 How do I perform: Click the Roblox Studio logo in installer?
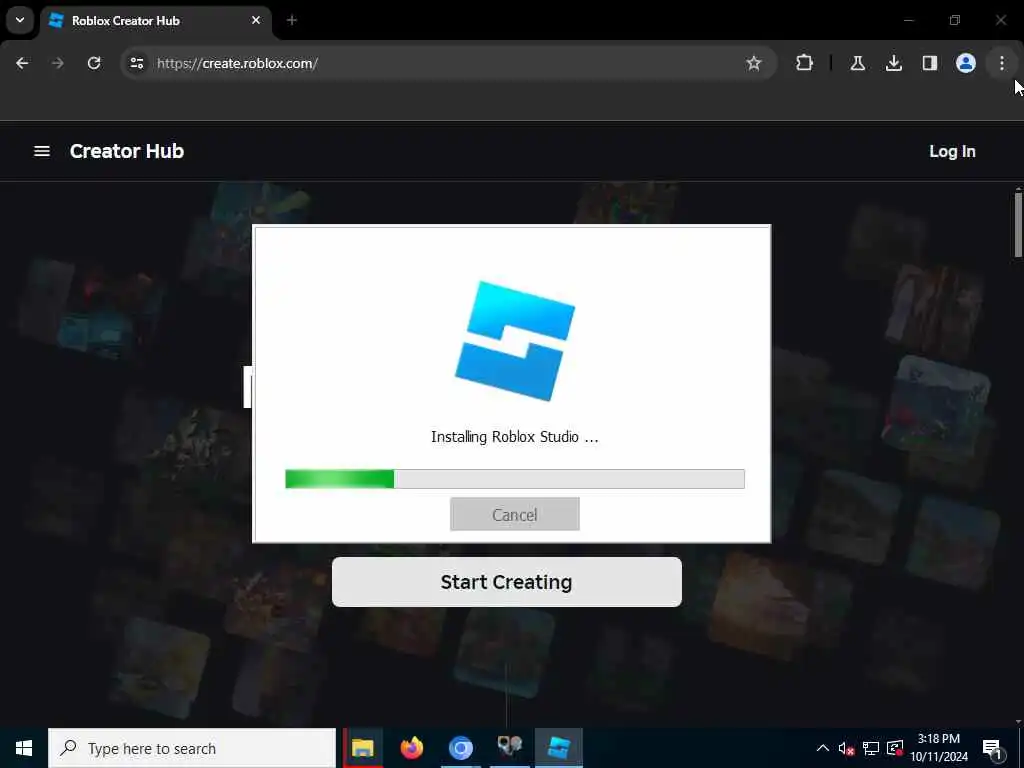pos(515,340)
